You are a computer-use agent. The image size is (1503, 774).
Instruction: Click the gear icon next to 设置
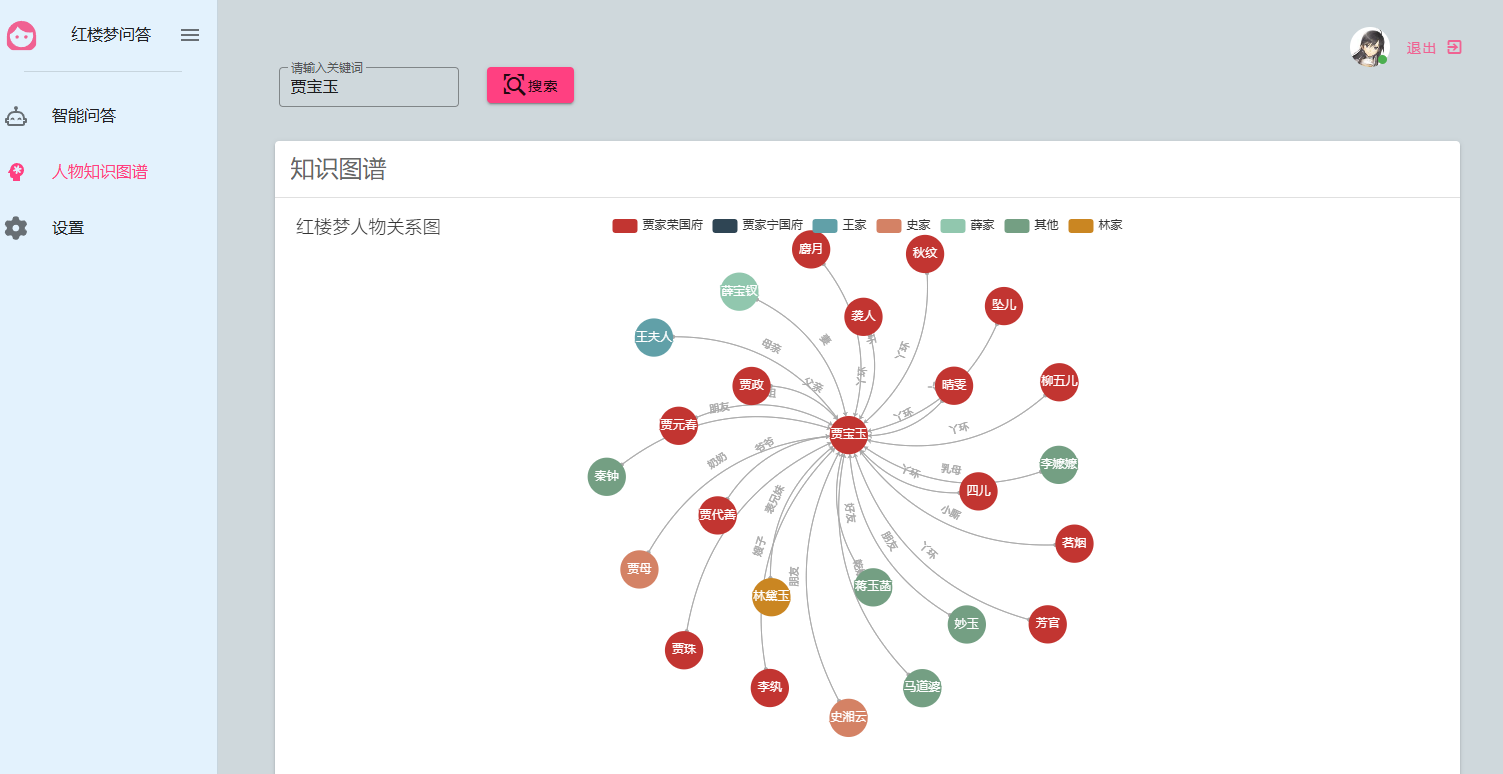coord(15,227)
